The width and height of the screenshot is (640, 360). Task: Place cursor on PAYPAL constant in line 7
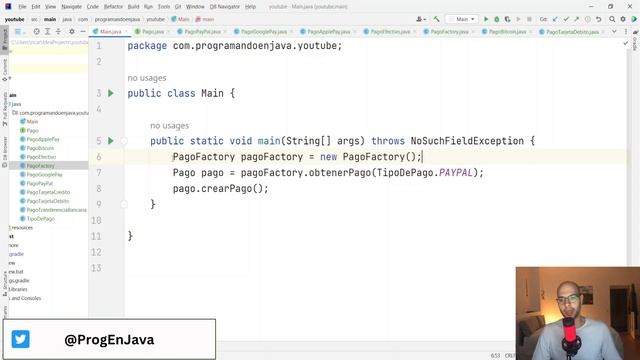(x=456, y=173)
